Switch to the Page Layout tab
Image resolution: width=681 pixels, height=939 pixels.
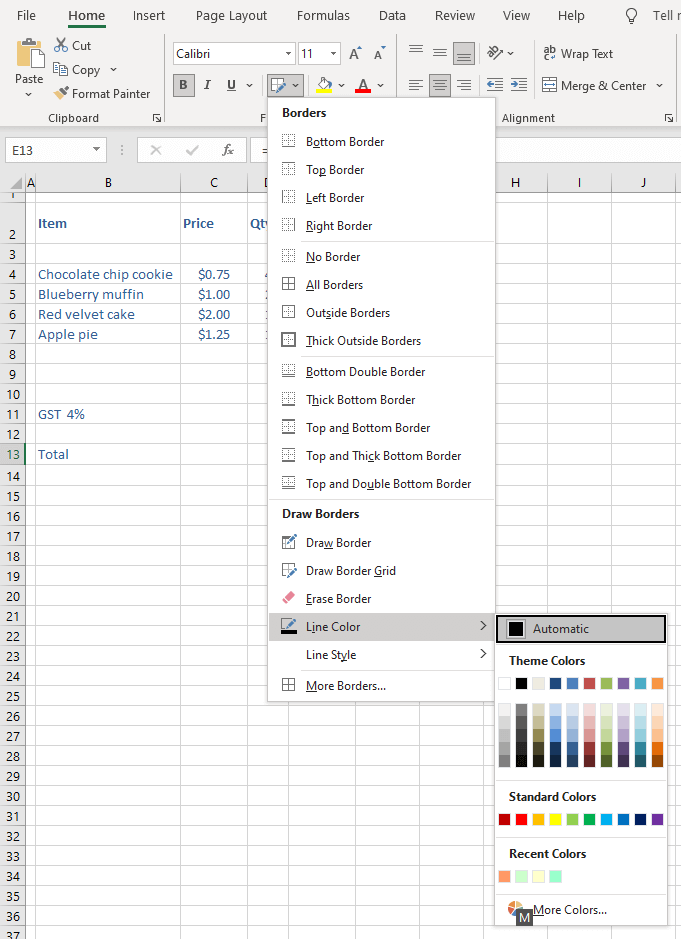pos(231,16)
